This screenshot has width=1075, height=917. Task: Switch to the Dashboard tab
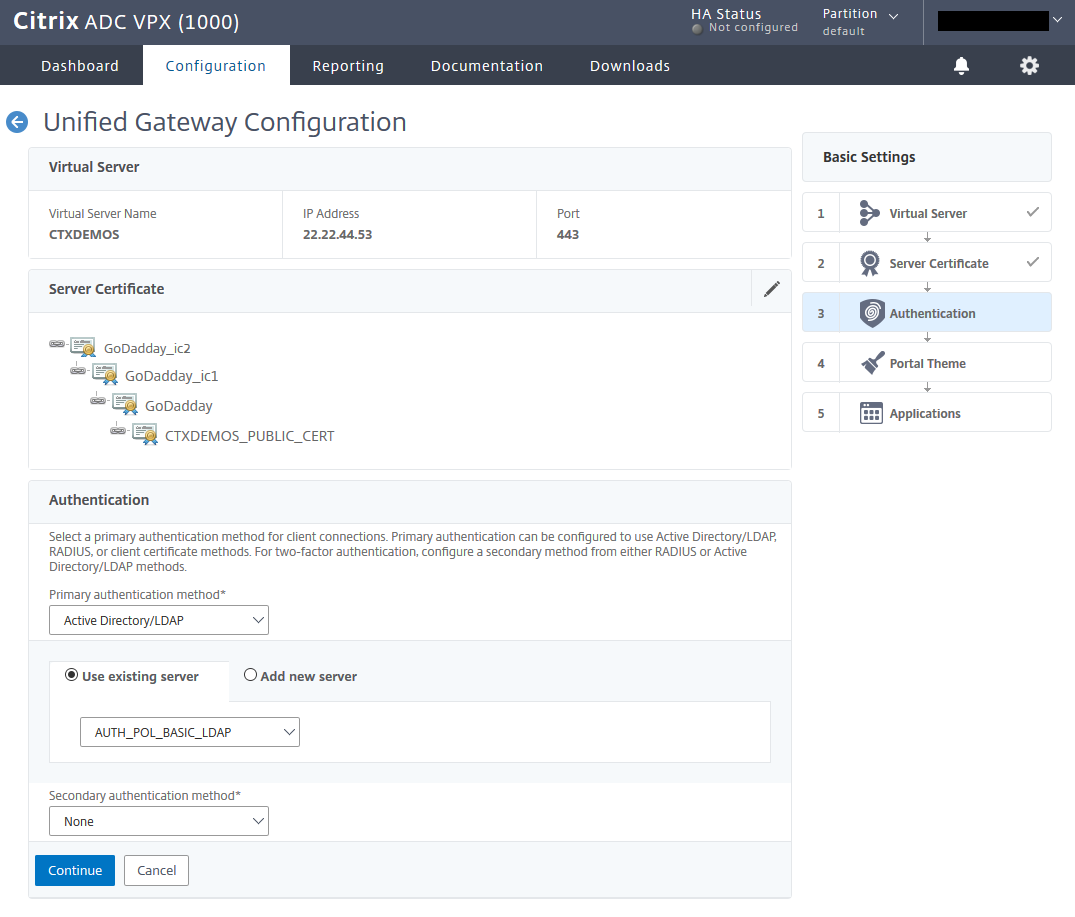pyautogui.click(x=80, y=66)
